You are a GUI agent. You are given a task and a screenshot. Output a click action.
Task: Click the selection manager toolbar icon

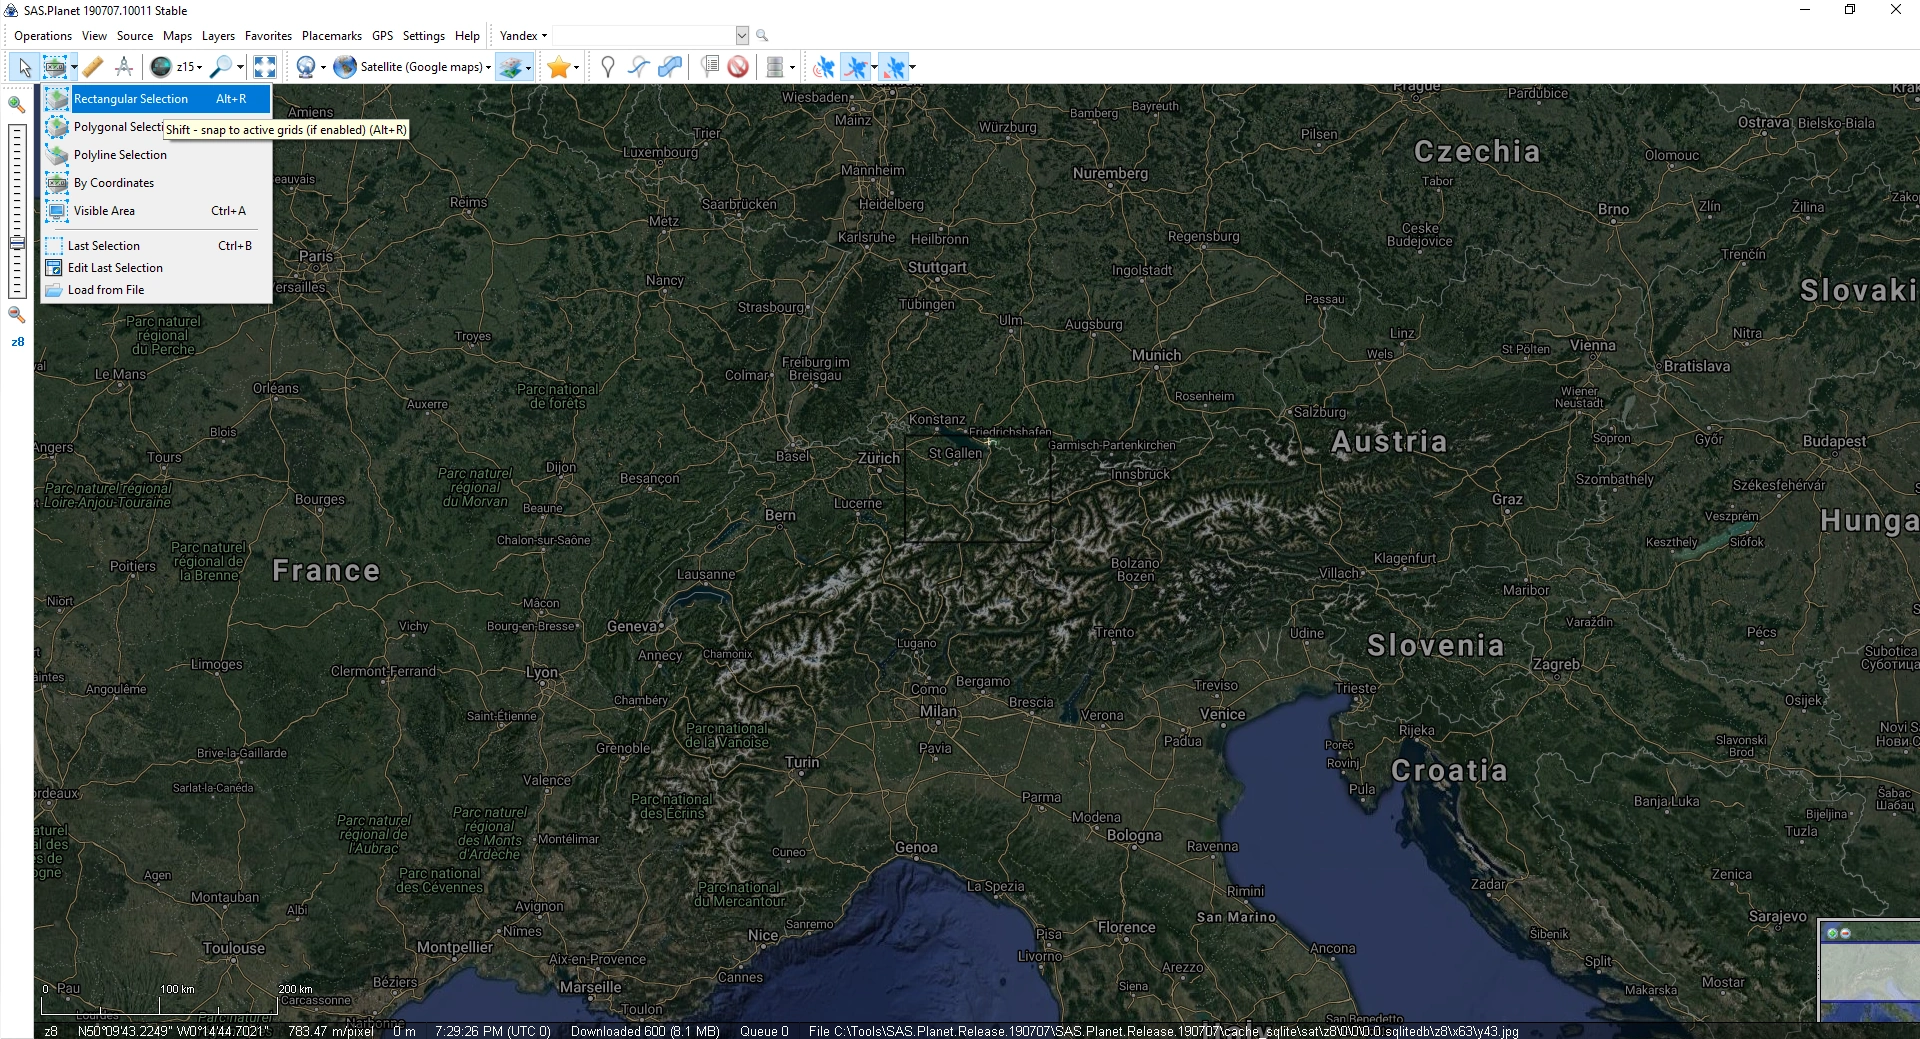click(x=55, y=67)
